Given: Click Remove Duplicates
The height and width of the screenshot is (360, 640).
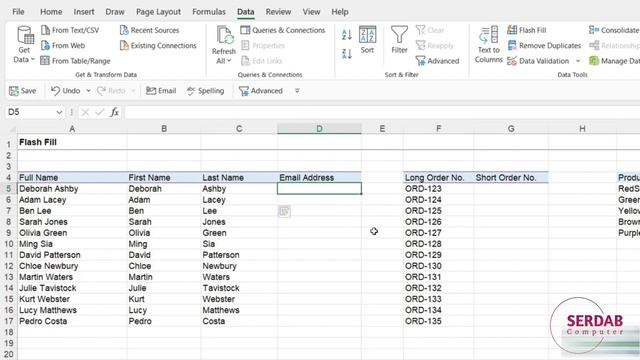Looking at the screenshot, I should click(544, 45).
